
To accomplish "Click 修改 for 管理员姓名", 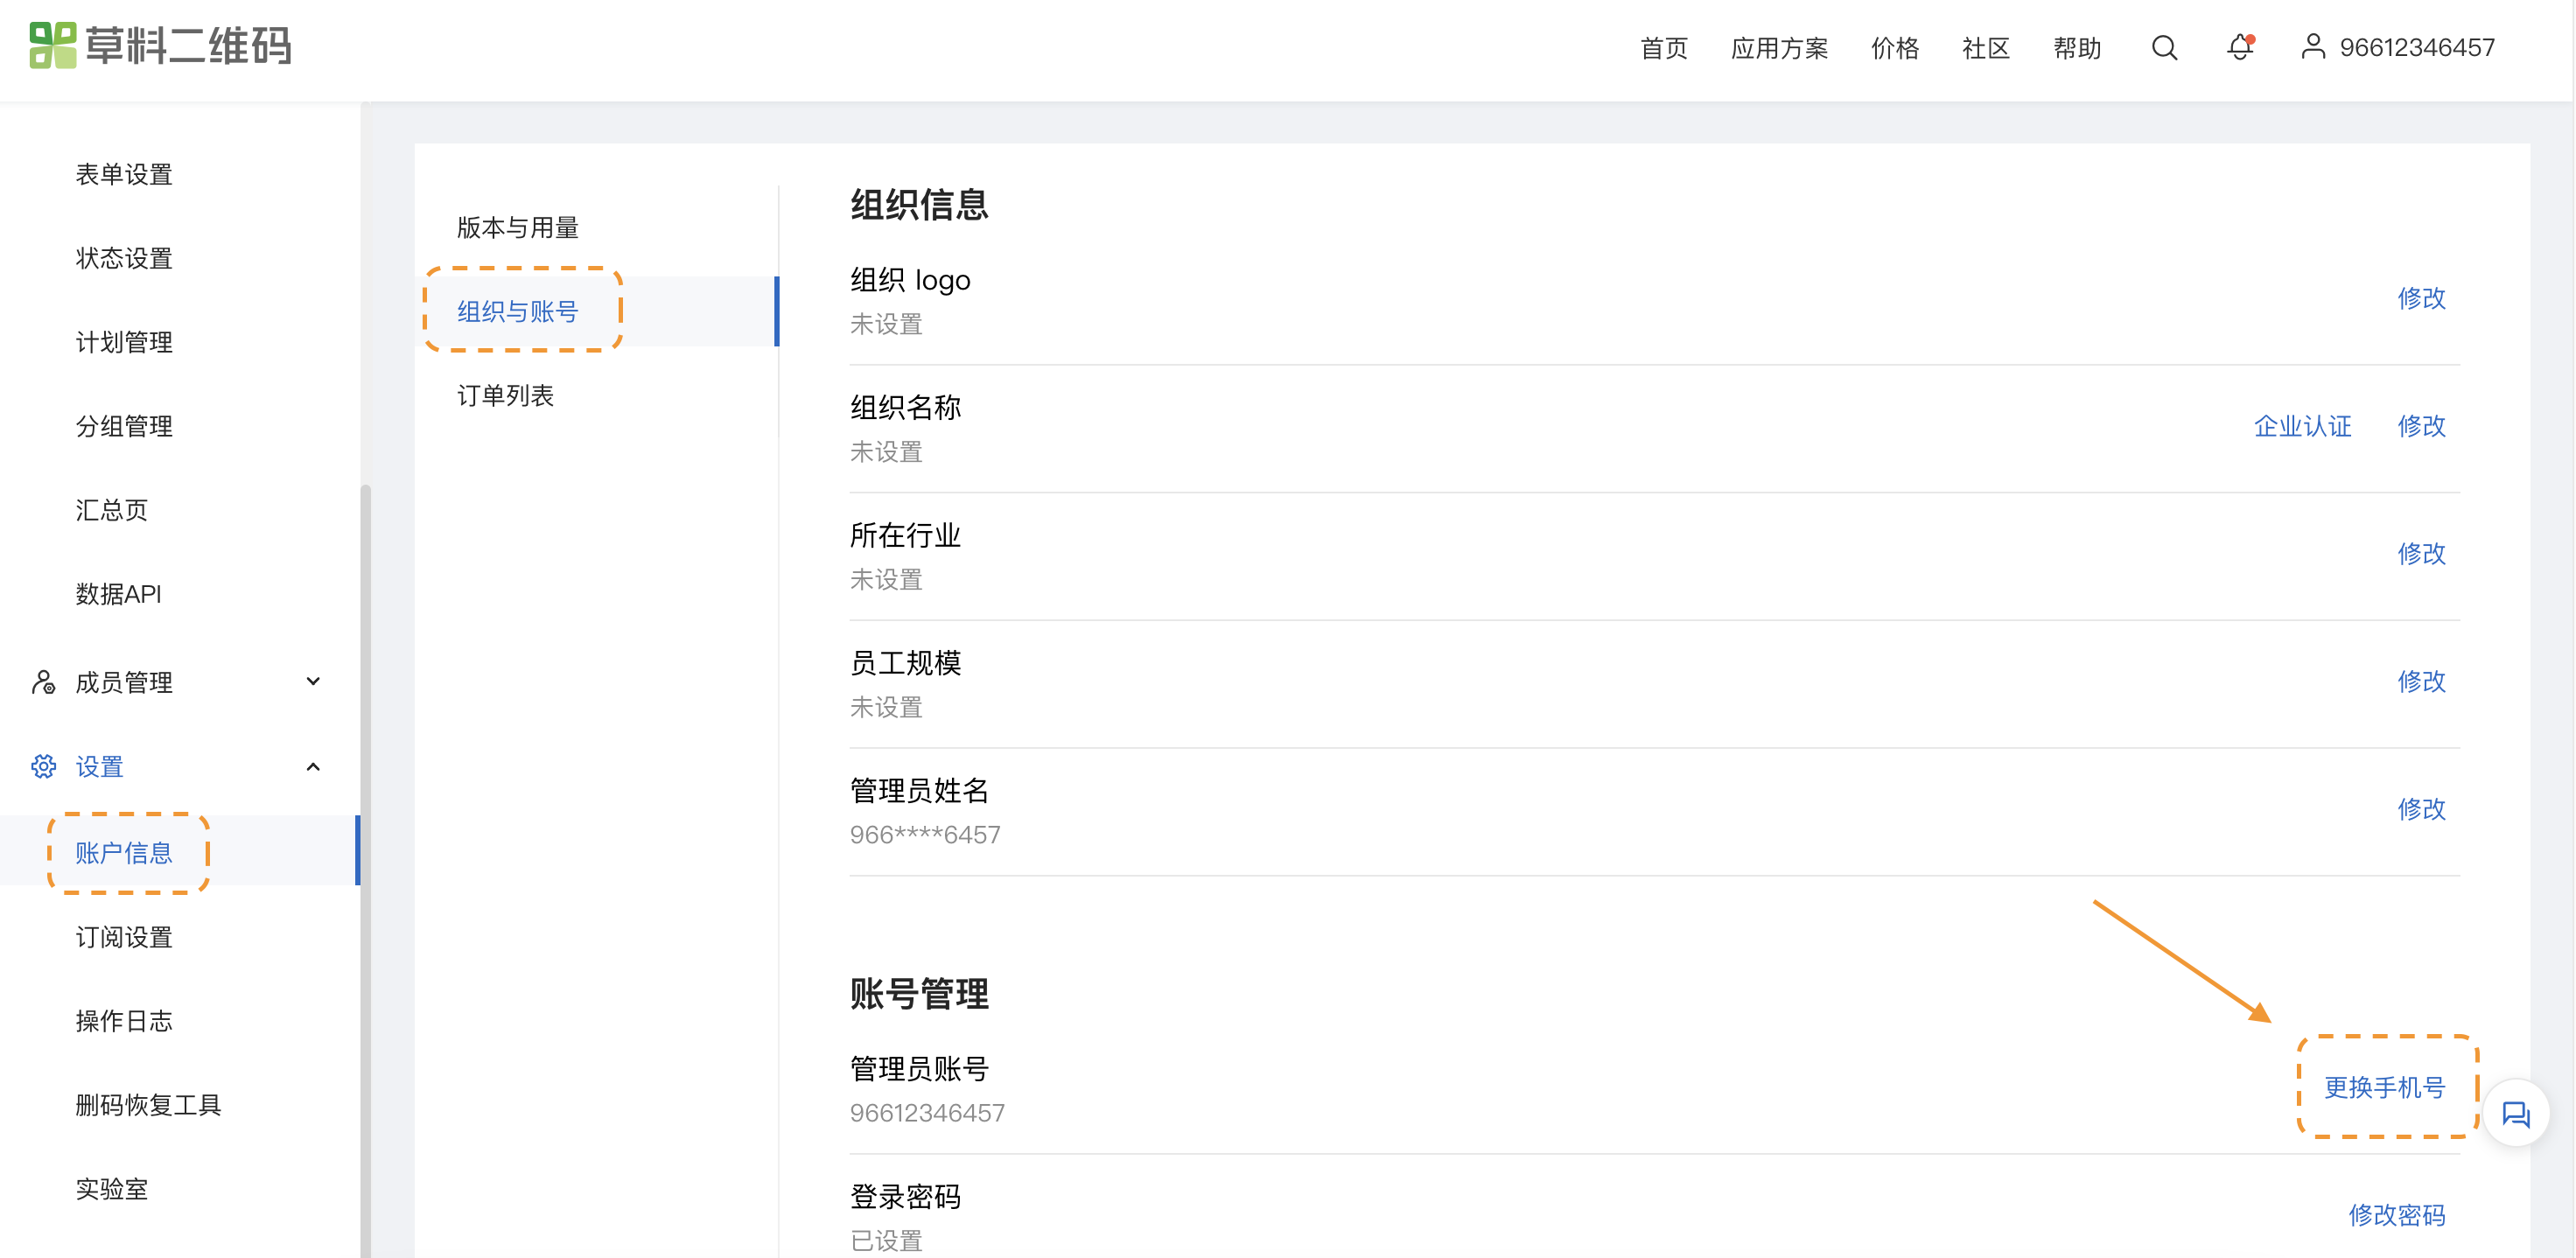I will [x=2421, y=809].
